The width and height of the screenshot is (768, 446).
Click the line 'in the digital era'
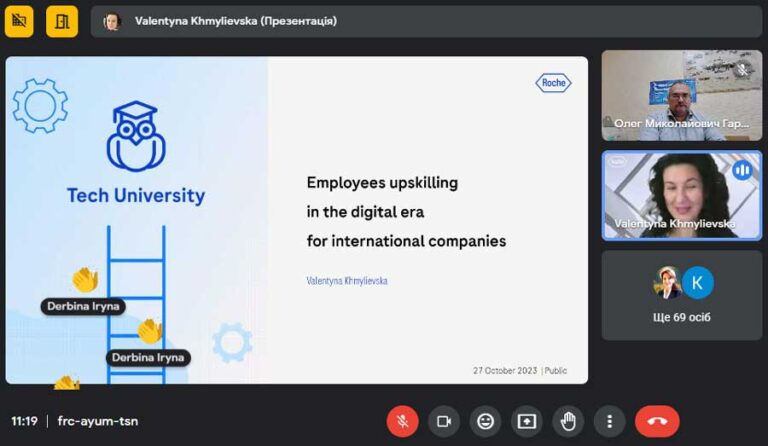(x=365, y=212)
